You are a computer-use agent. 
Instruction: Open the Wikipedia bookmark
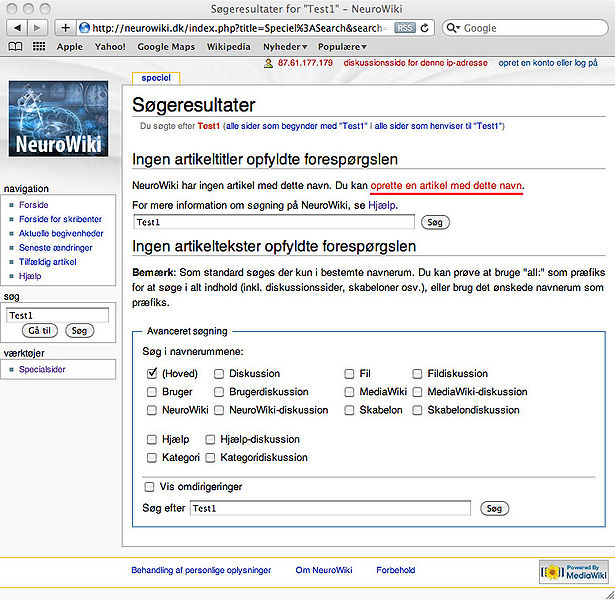click(x=228, y=47)
